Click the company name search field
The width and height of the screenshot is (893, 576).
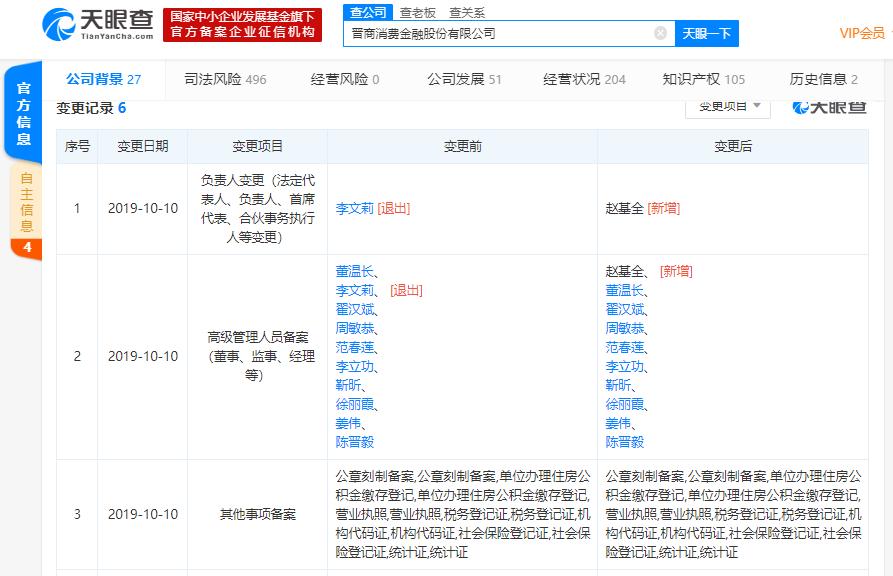click(x=500, y=33)
